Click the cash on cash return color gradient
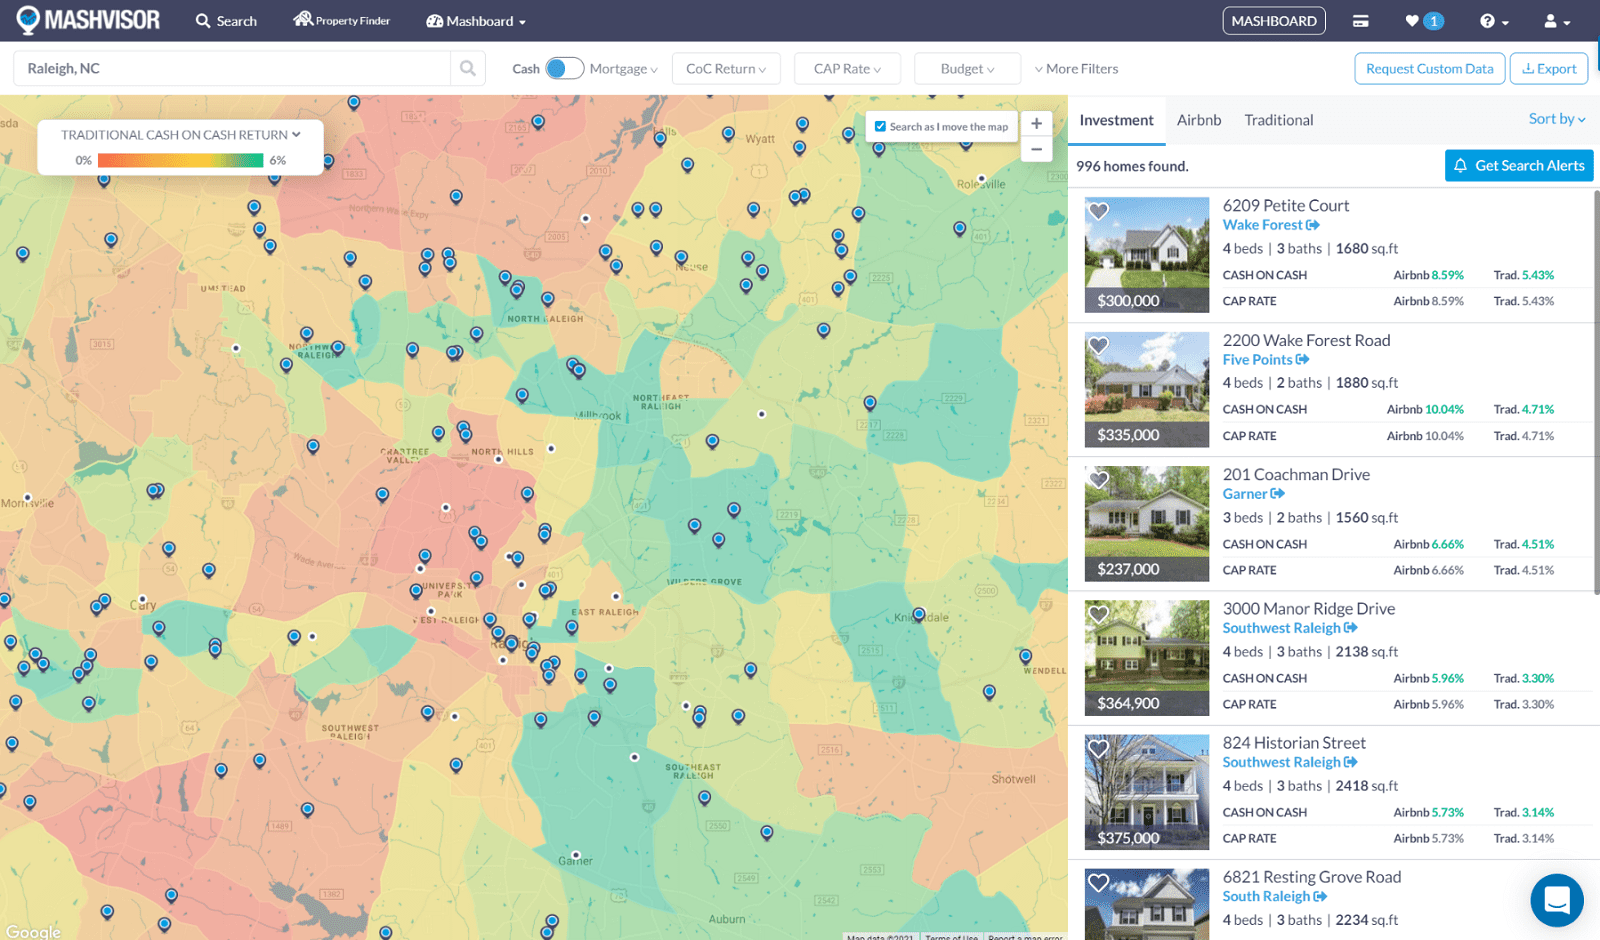The height and width of the screenshot is (940, 1600). [x=180, y=159]
